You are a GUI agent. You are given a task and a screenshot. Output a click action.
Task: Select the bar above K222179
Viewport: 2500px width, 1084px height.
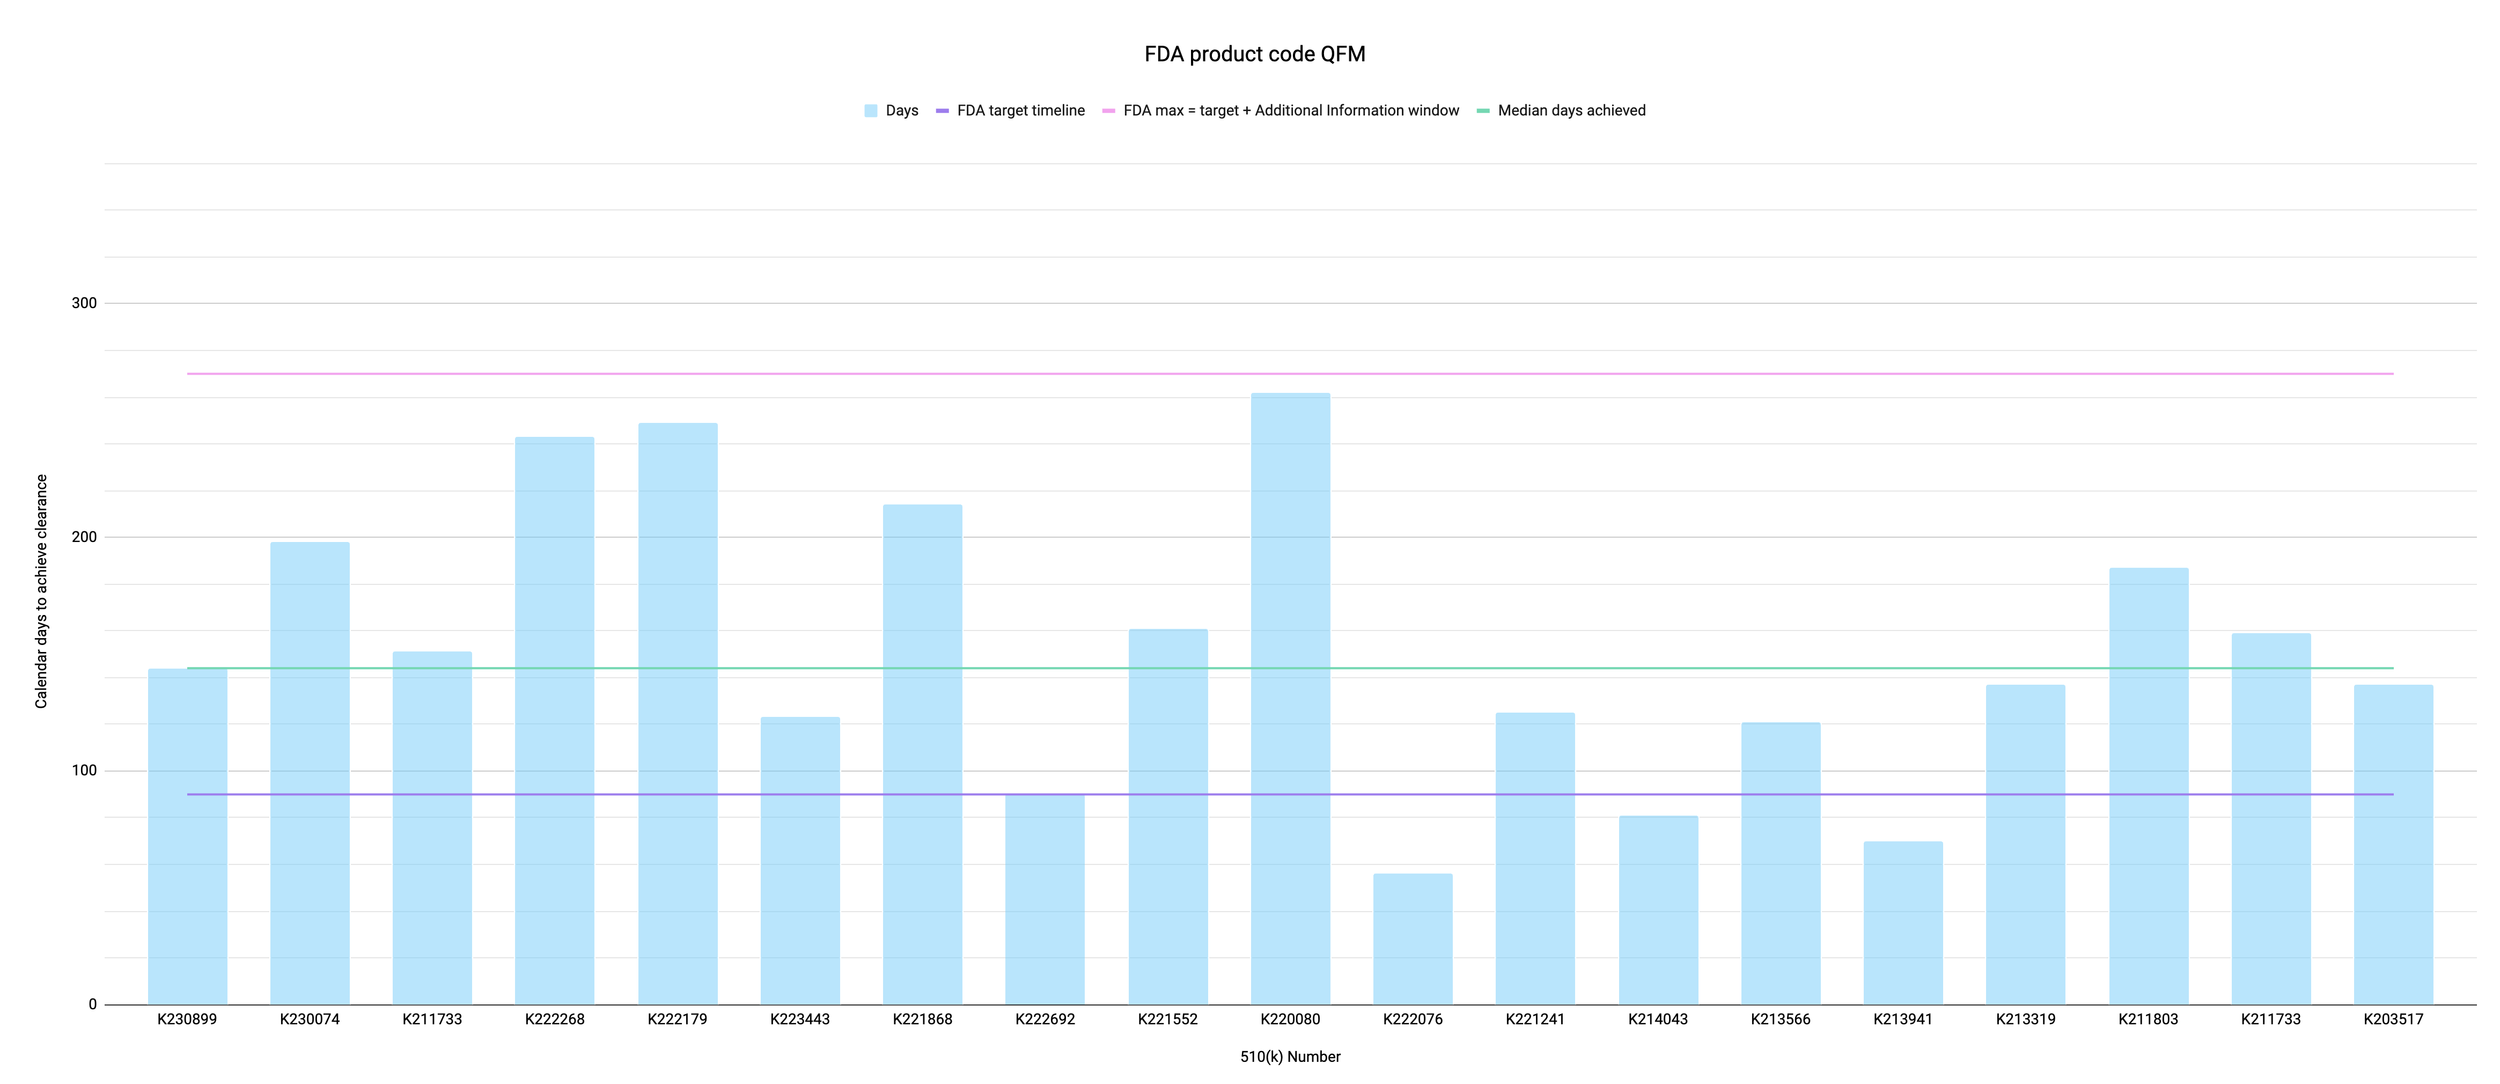tap(677, 714)
